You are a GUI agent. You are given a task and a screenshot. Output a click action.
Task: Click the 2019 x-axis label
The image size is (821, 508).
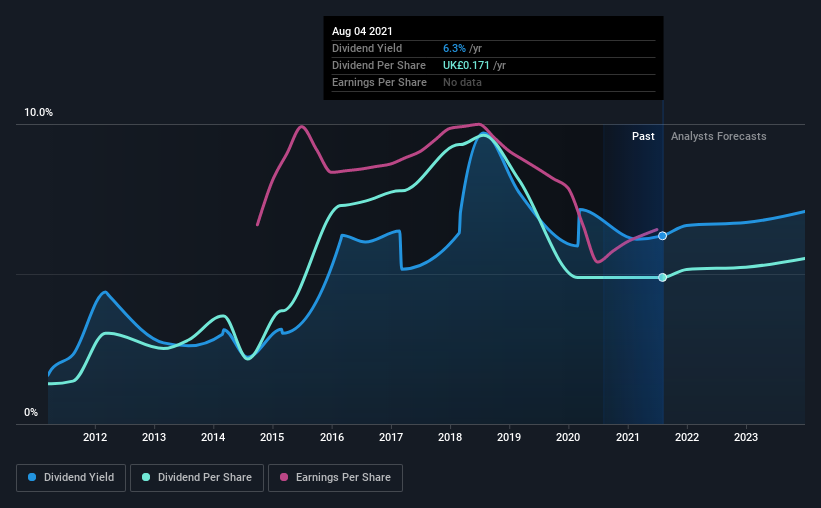pos(509,437)
